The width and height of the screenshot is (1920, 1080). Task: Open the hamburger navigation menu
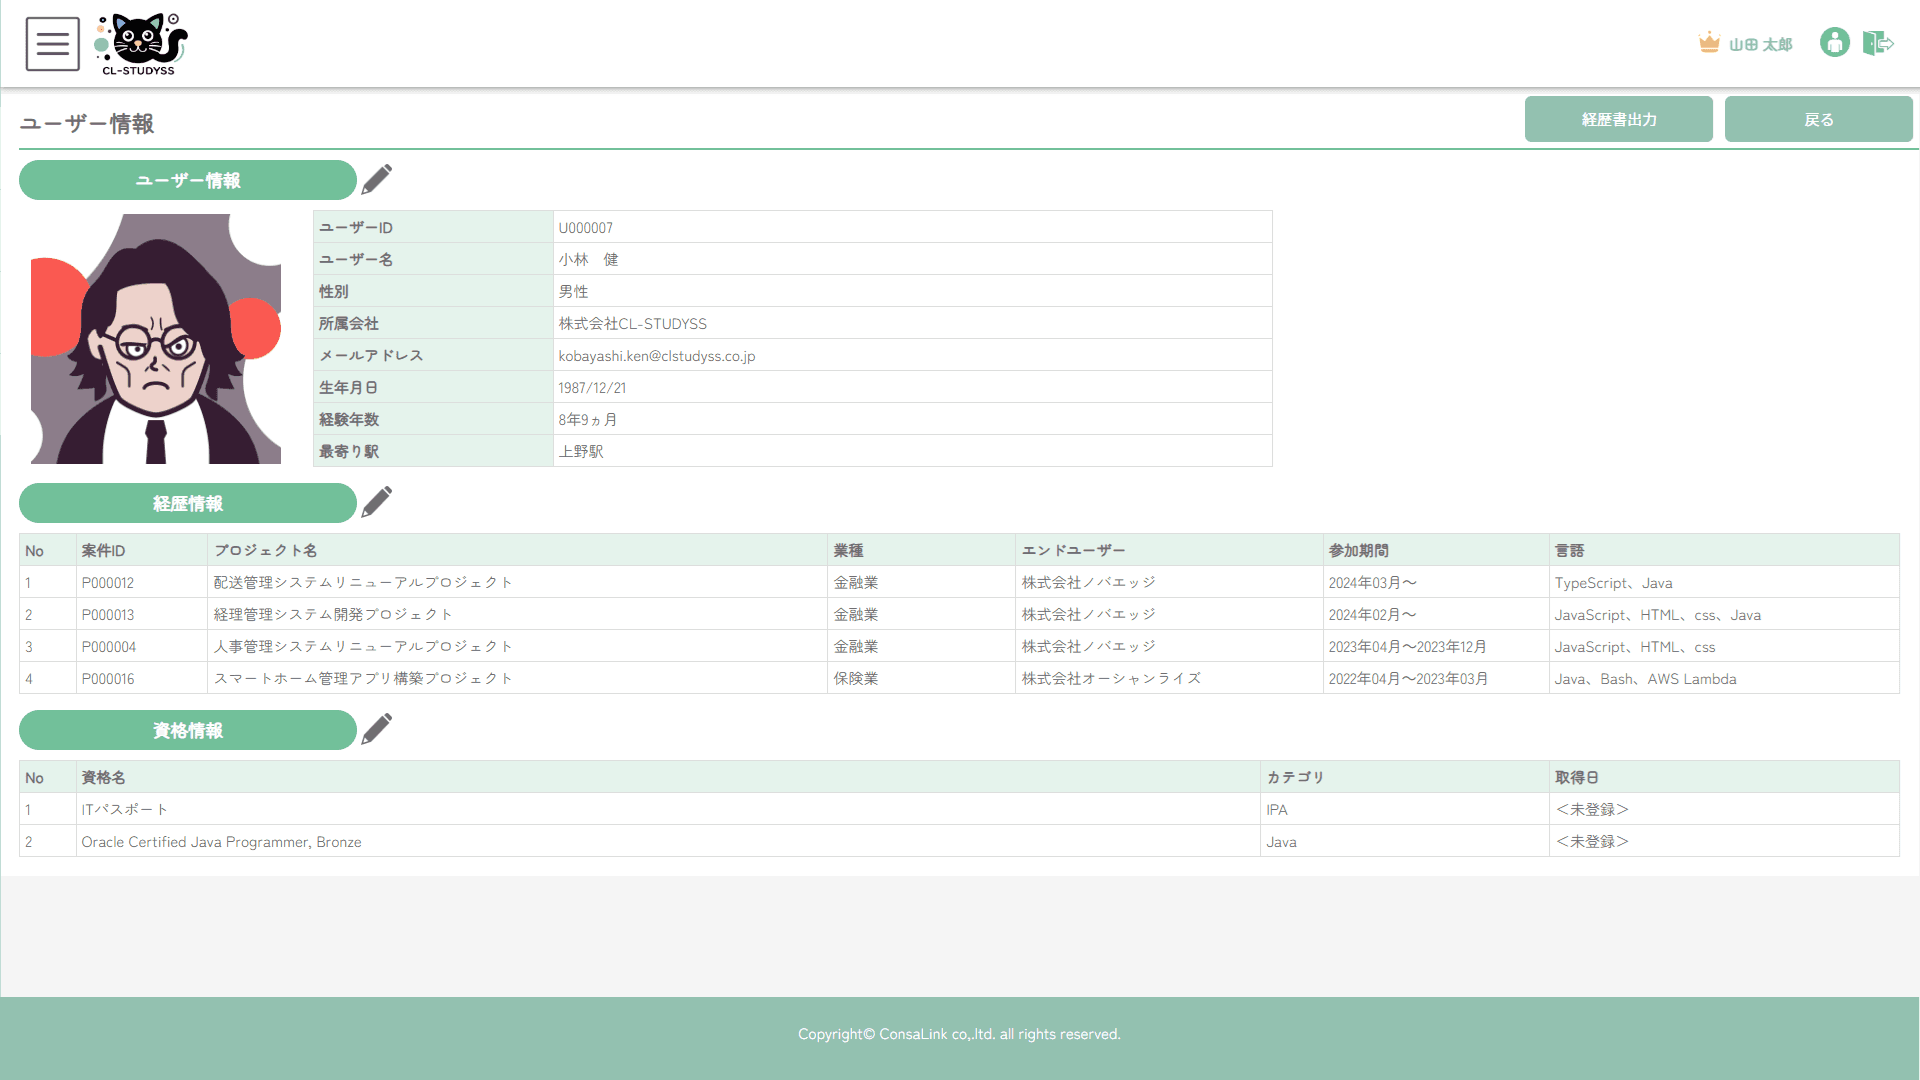(52, 43)
